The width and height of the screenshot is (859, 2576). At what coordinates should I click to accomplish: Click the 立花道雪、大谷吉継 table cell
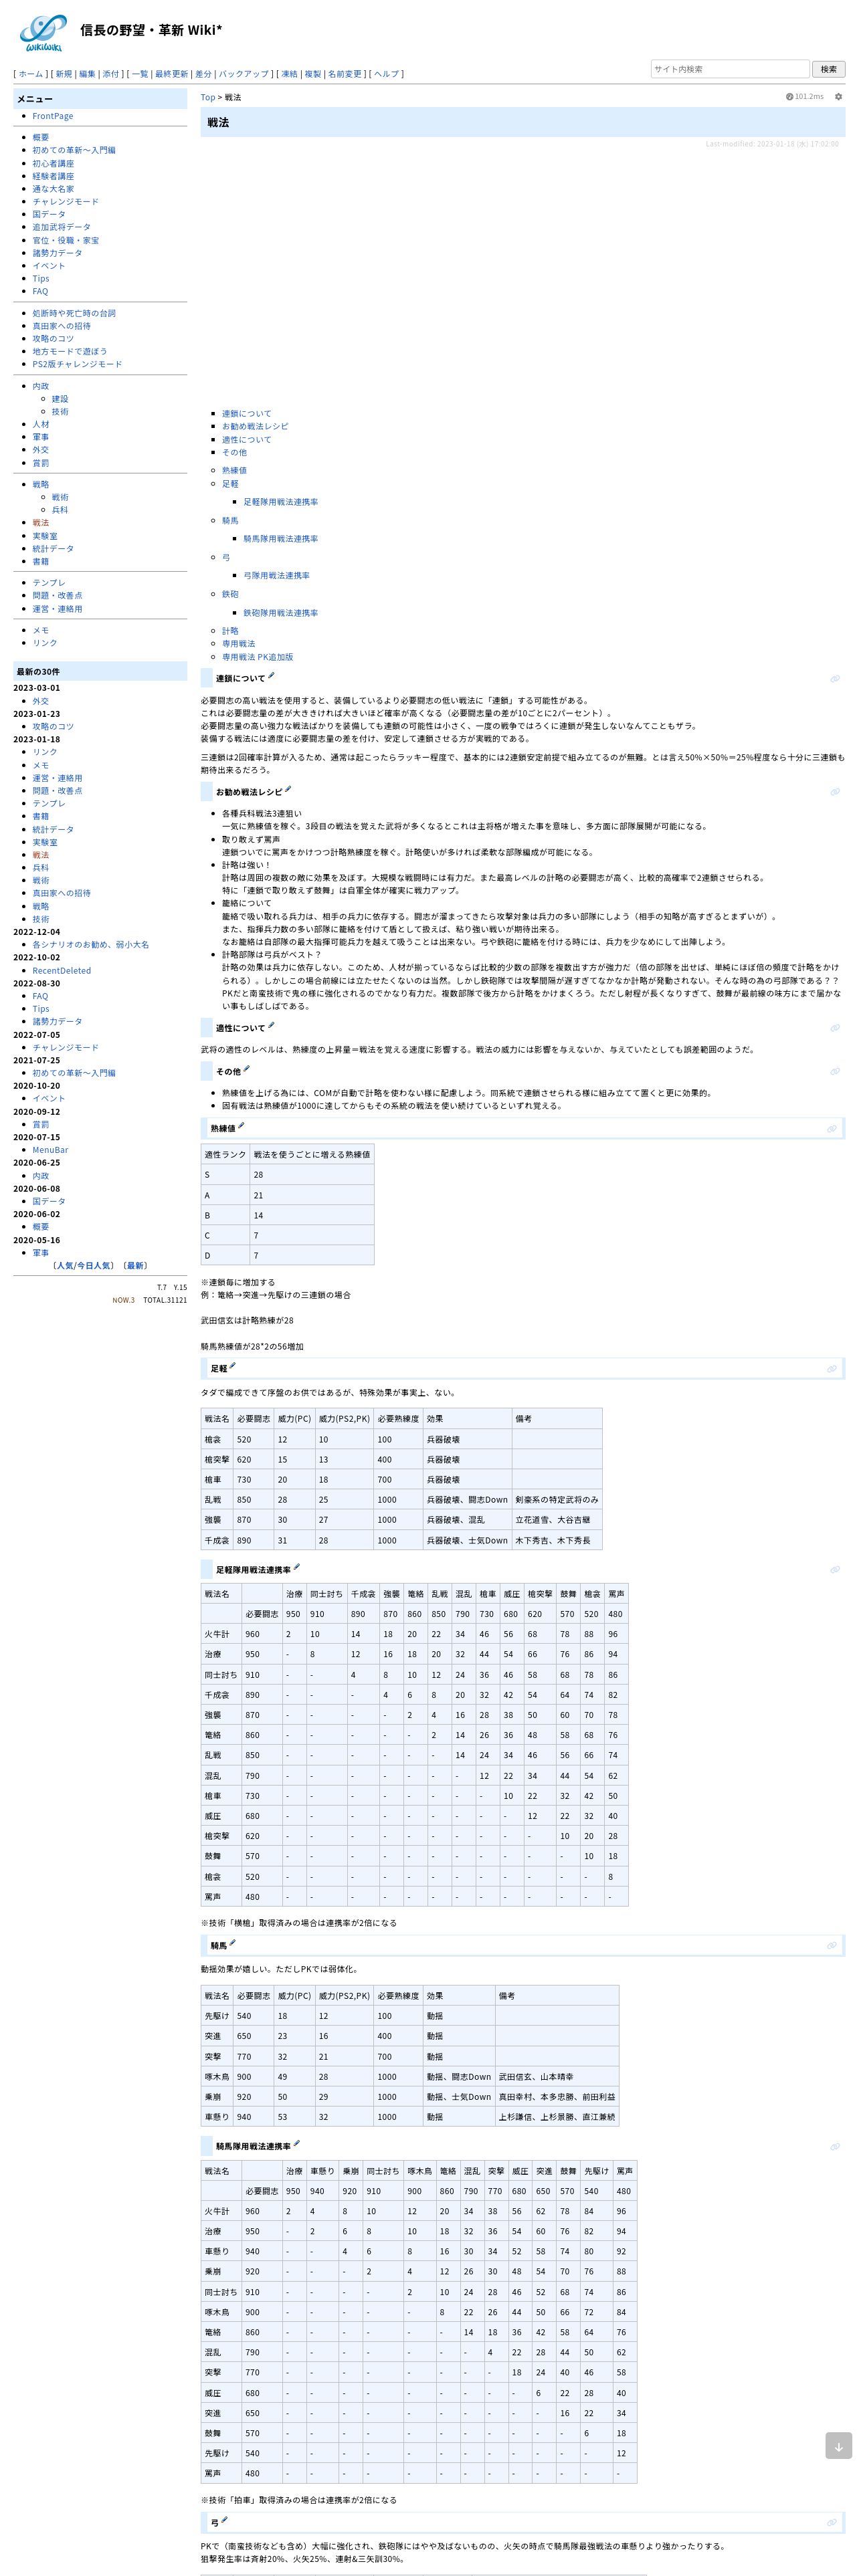tap(556, 1519)
